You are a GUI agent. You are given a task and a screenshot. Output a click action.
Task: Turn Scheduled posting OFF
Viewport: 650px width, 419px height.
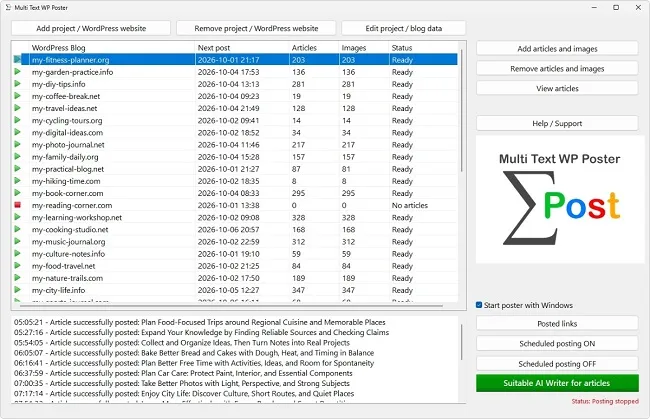point(557,363)
